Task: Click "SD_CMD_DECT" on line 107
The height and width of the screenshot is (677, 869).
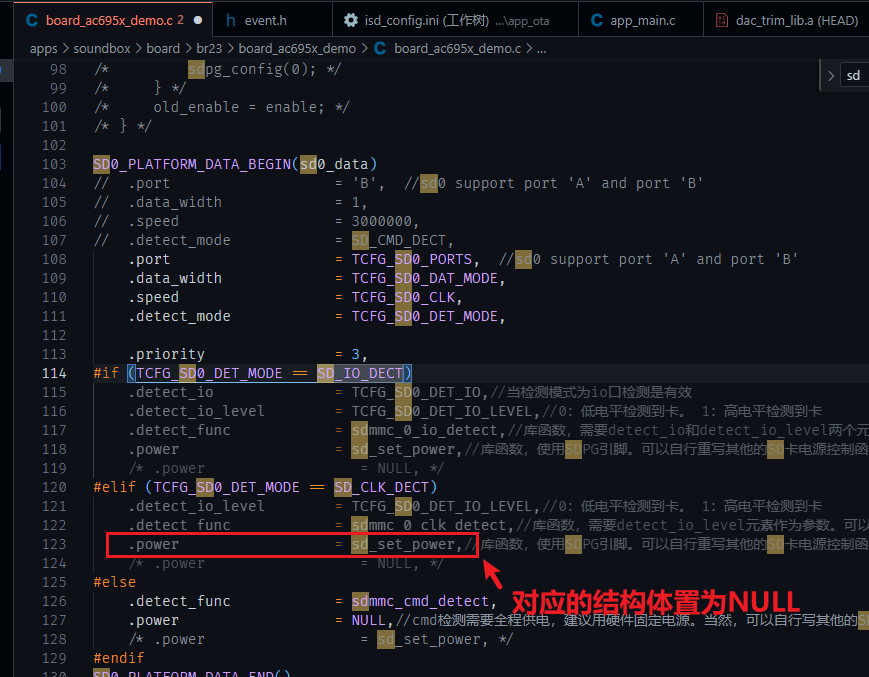Action: (x=398, y=240)
